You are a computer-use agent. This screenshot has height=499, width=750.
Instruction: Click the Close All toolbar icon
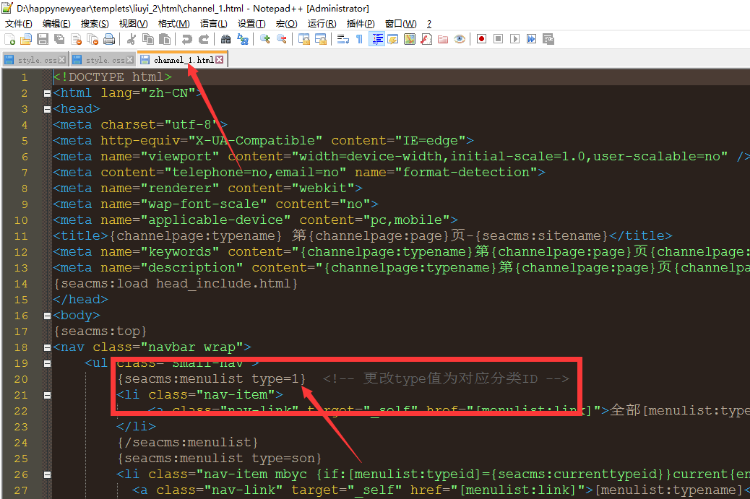93,39
